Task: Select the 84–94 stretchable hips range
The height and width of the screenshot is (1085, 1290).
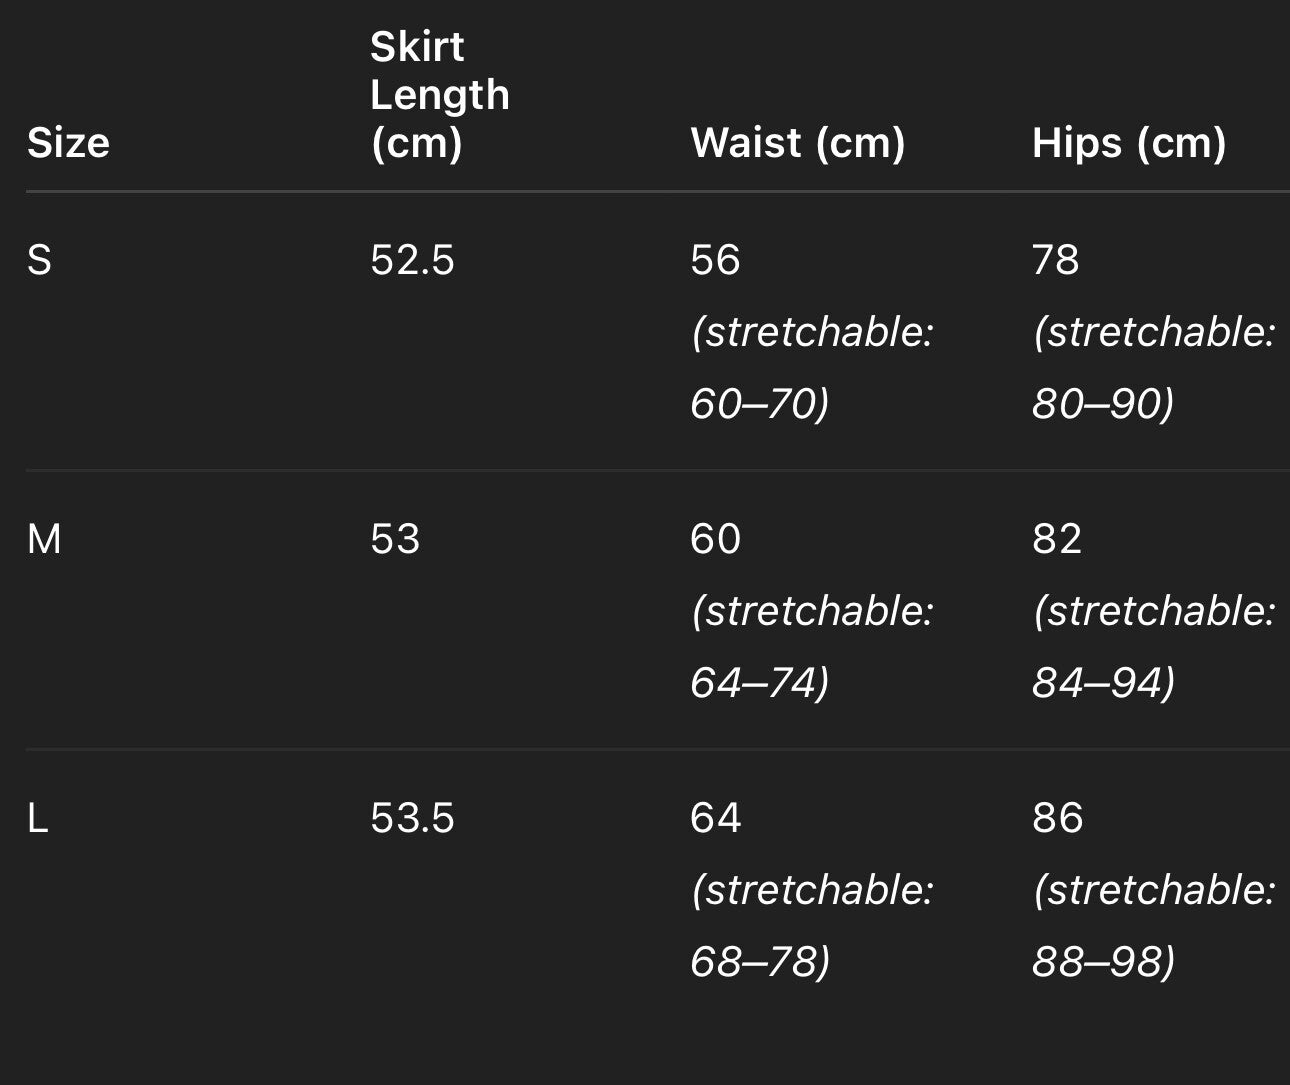Action: (1103, 683)
